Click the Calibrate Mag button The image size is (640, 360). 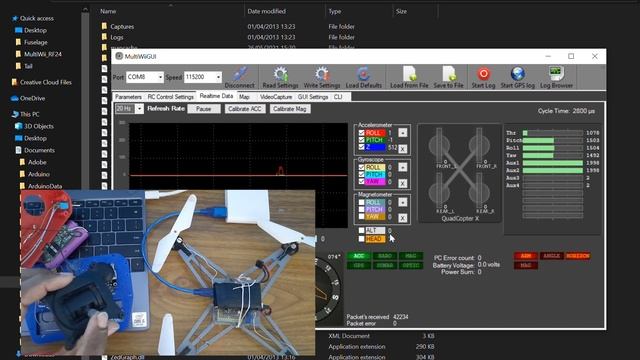click(x=289, y=109)
